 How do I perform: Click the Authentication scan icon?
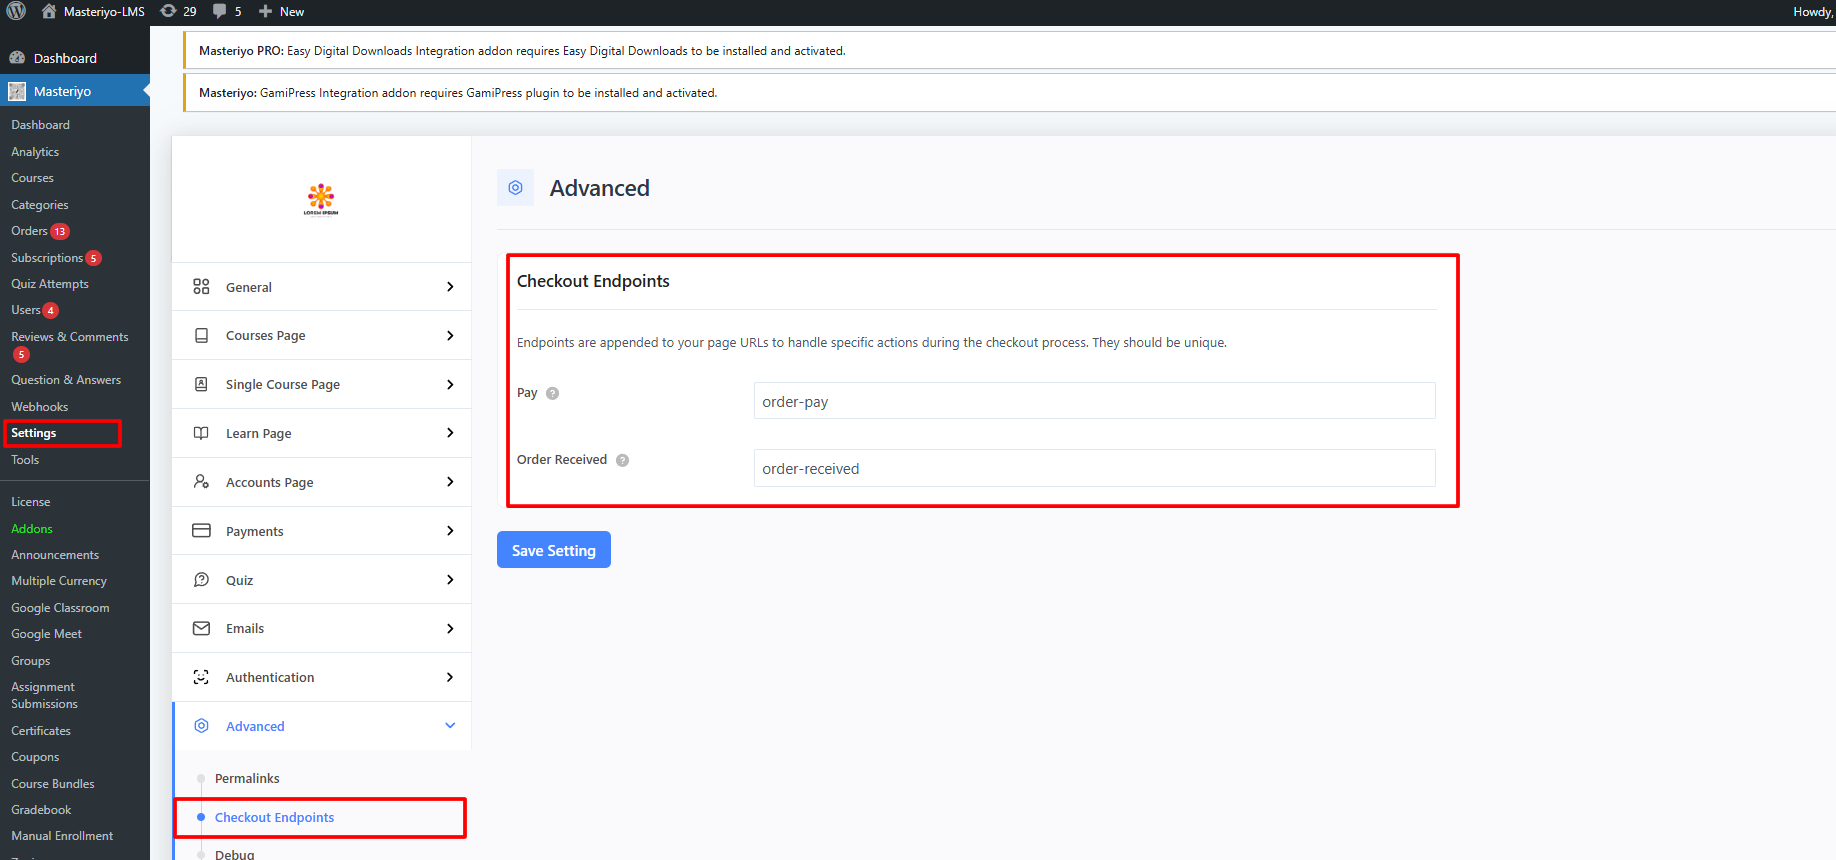[x=201, y=677]
